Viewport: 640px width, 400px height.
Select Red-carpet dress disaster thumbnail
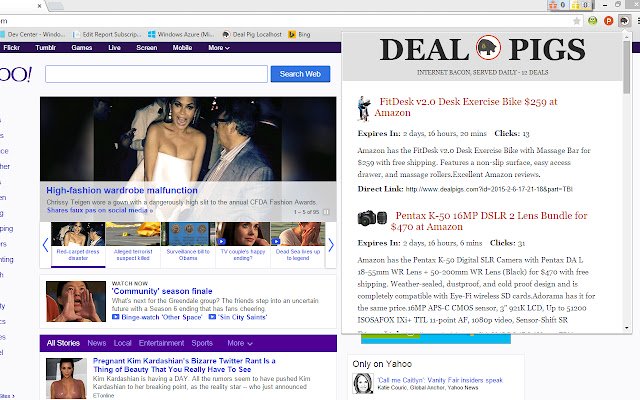pos(78,244)
